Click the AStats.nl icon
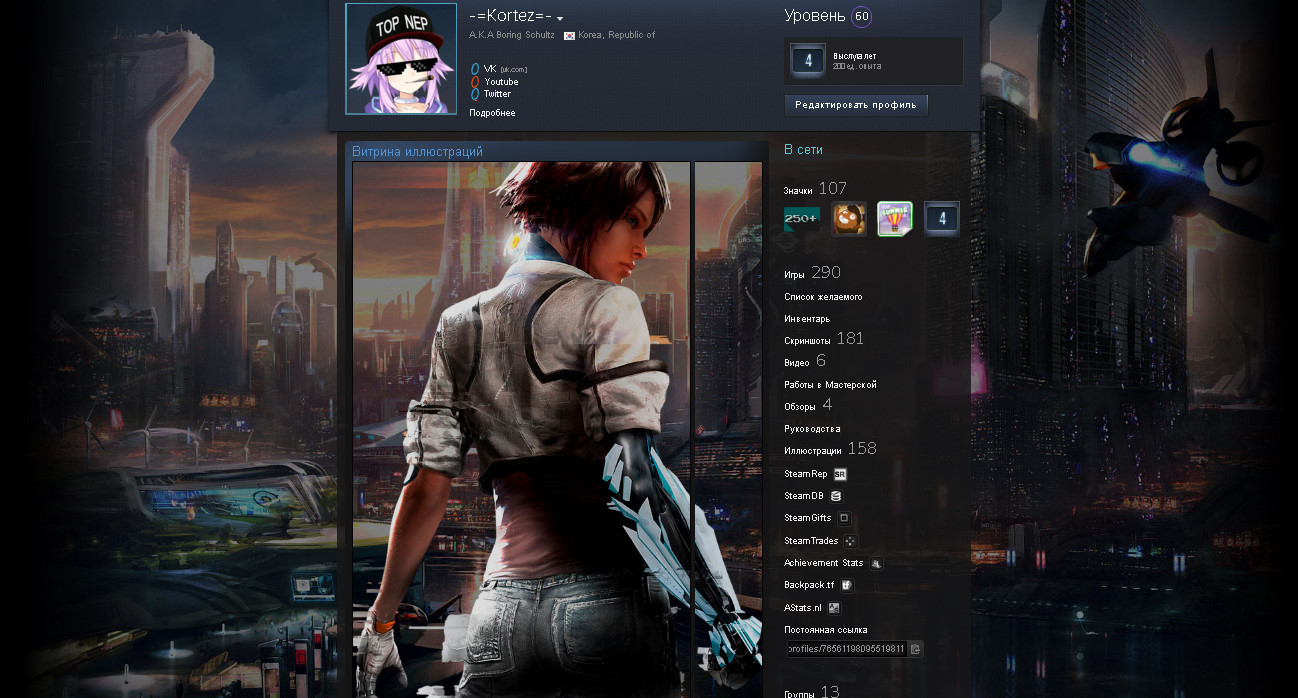The height and width of the screenshot is (698, 1298). 834,607
